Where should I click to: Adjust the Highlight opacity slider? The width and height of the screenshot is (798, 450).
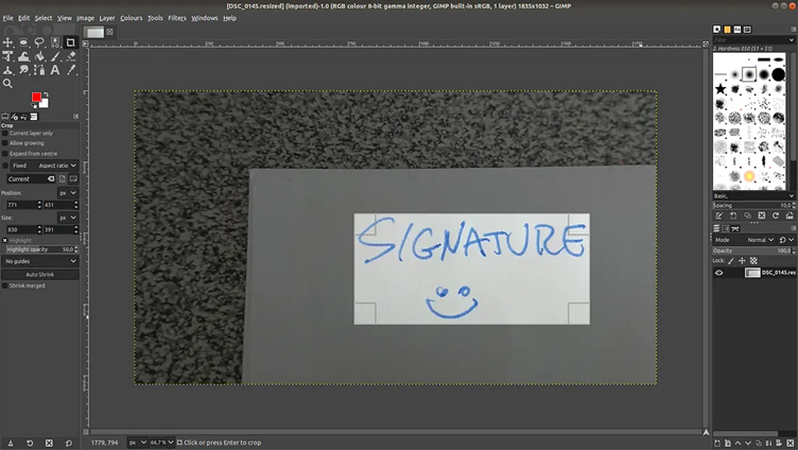coord(40,249)
